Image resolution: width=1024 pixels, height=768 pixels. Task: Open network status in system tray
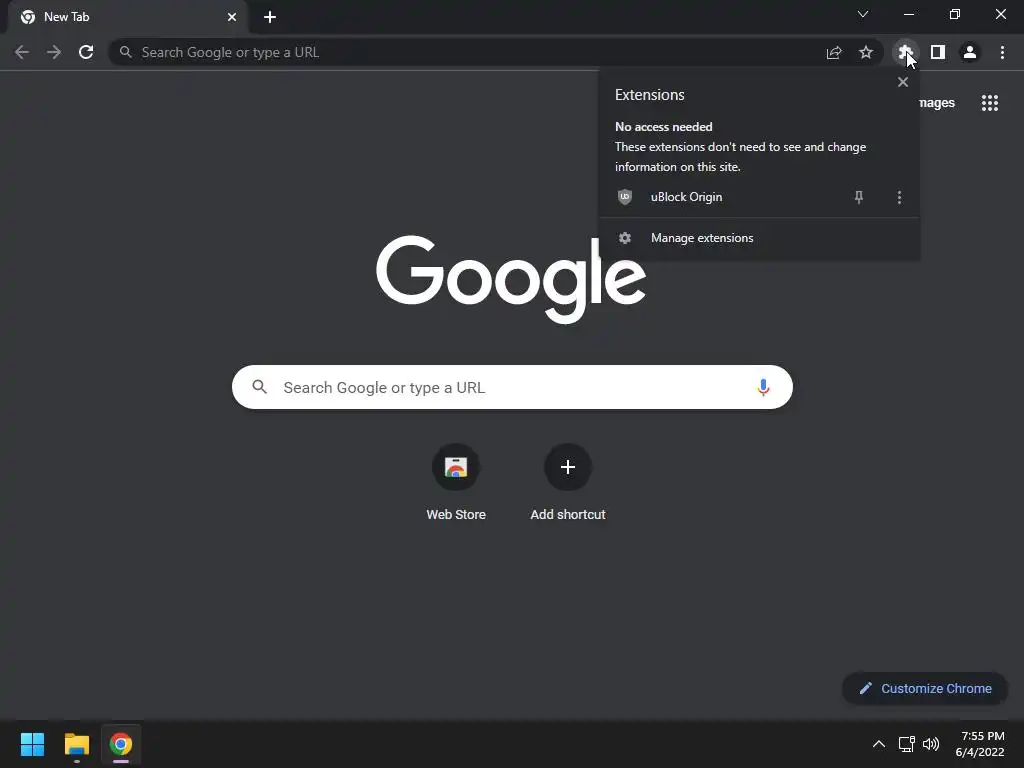coord(906,744)
